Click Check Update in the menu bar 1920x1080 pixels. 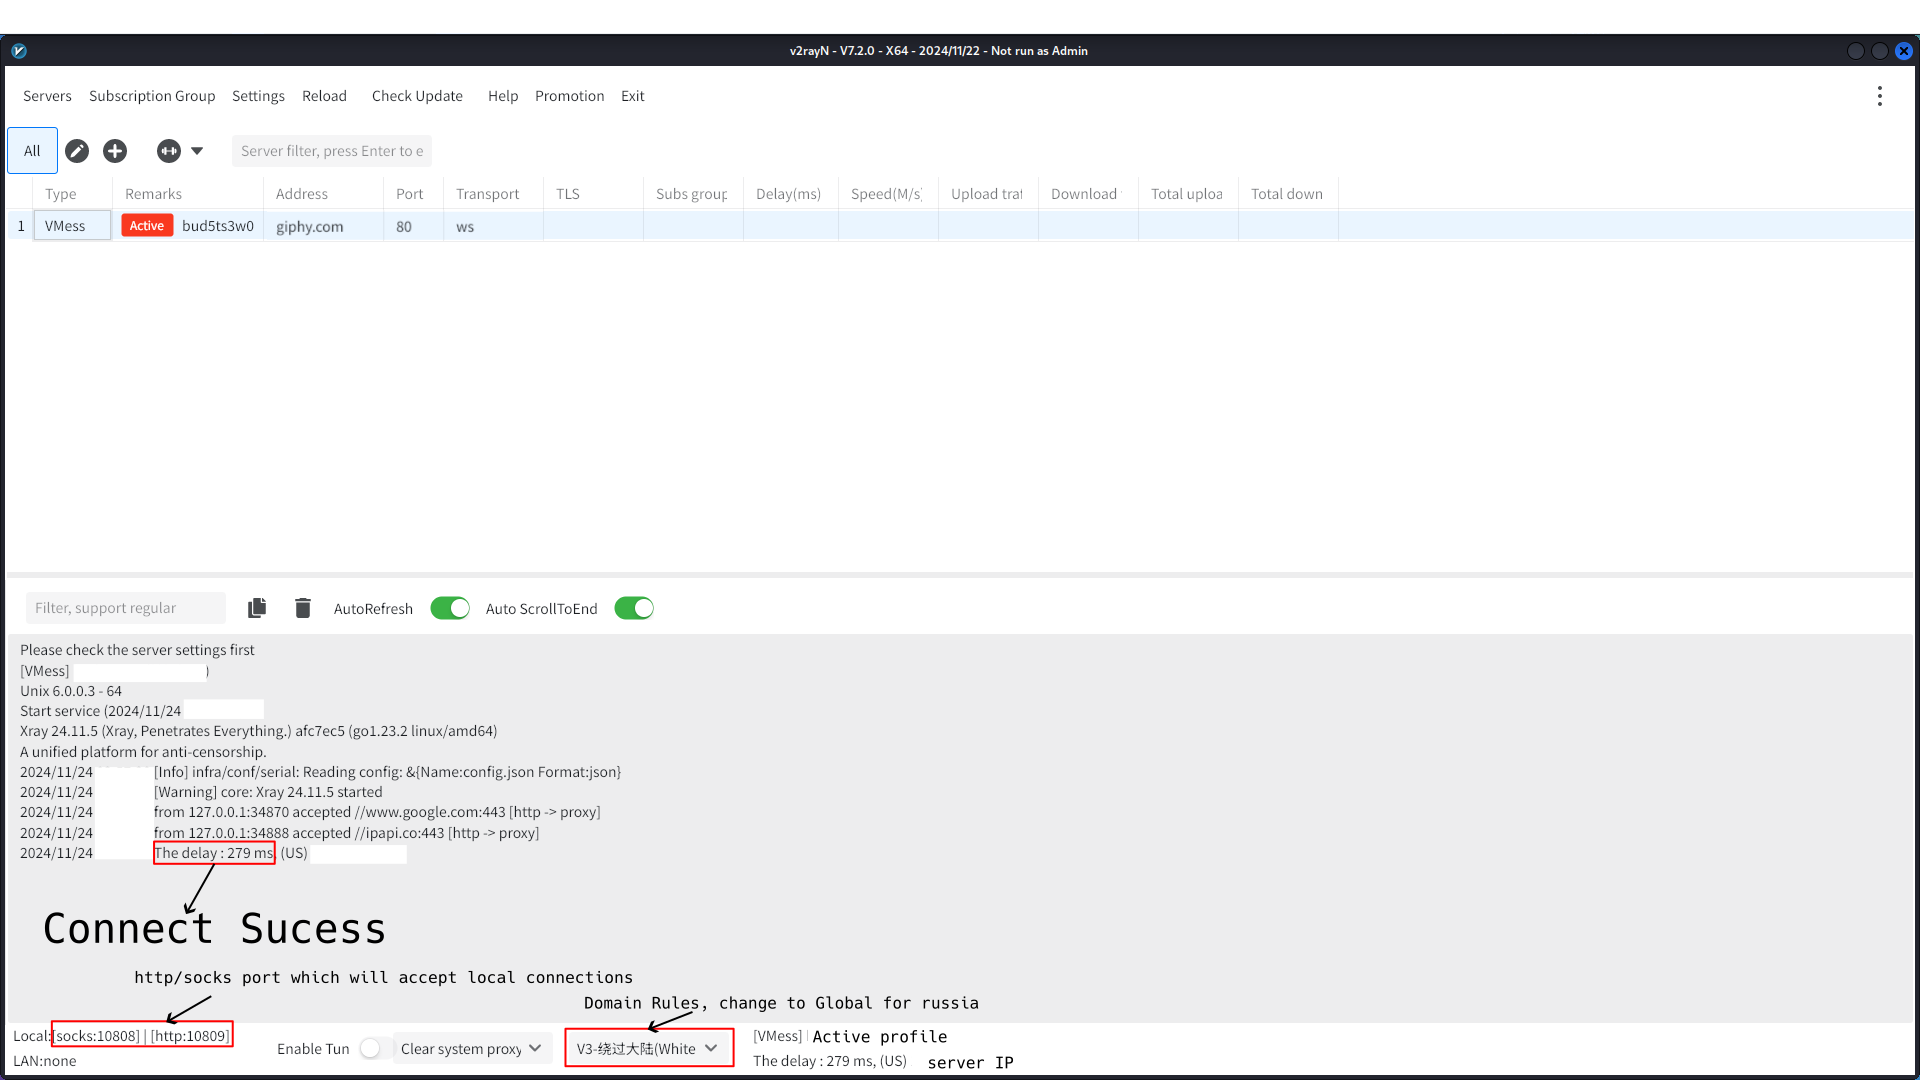[417, 96]
